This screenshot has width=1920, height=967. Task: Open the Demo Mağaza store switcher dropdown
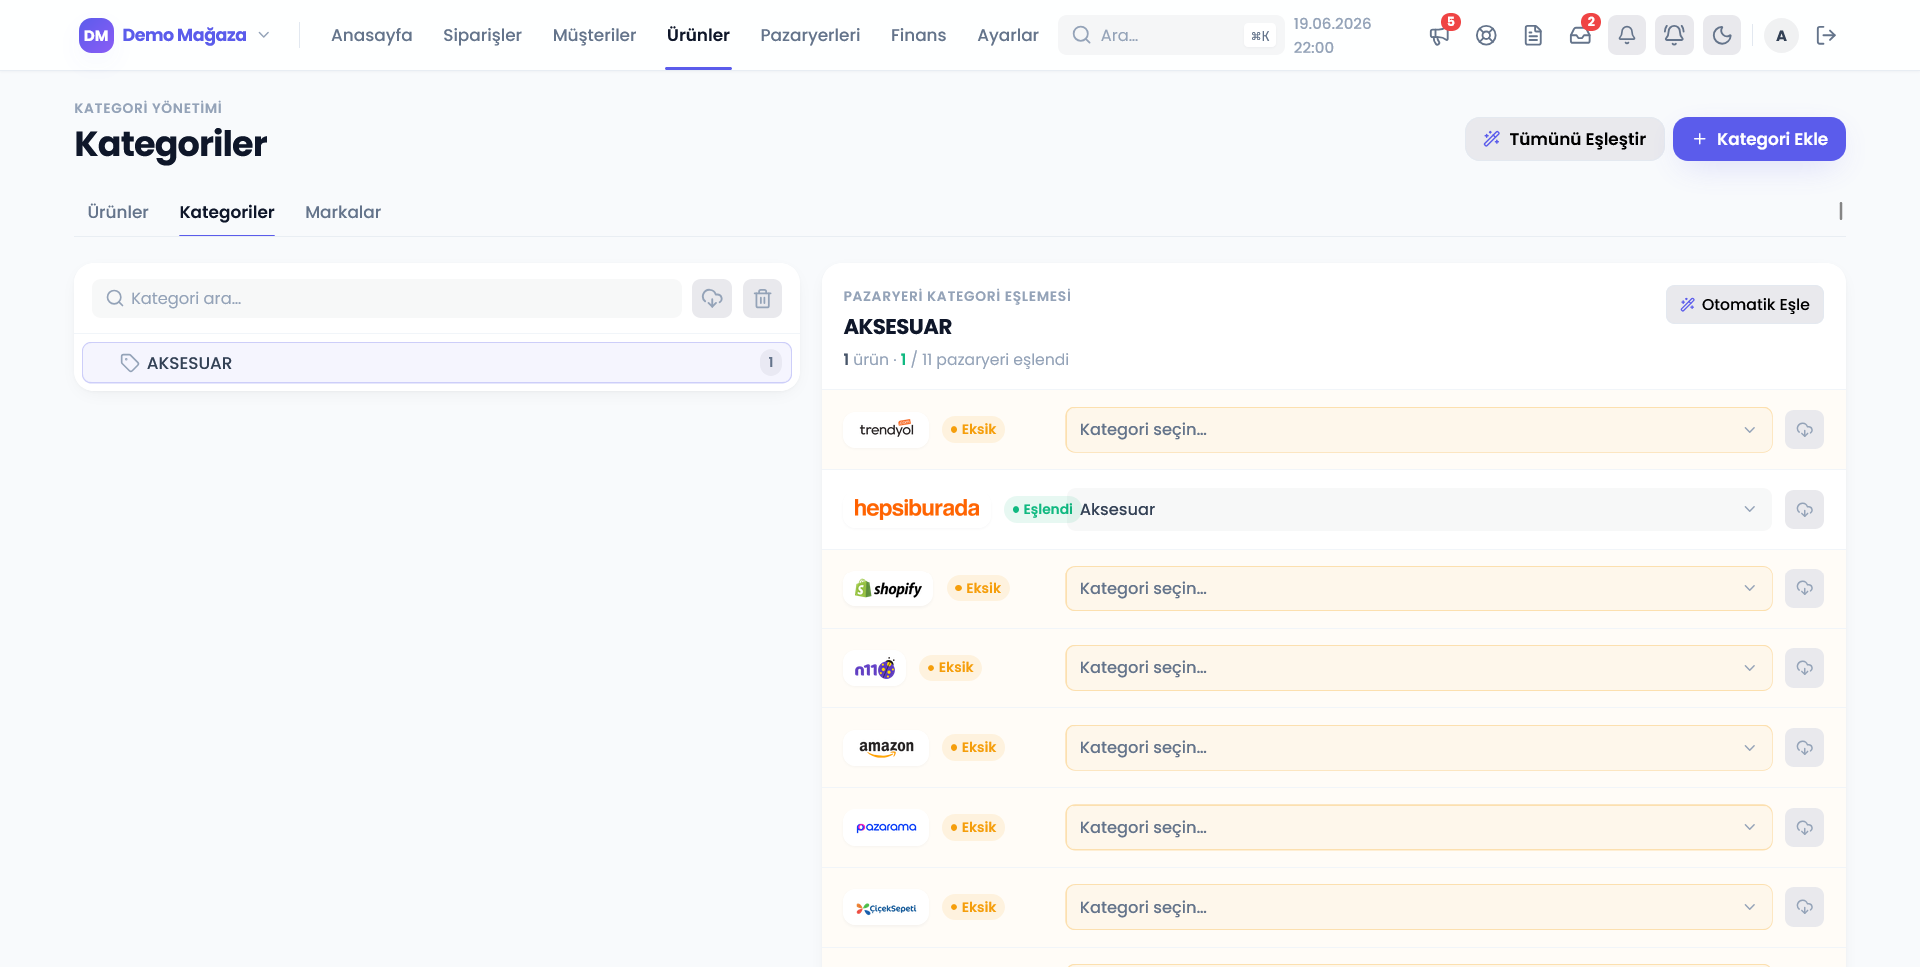(x=175, y=35)
